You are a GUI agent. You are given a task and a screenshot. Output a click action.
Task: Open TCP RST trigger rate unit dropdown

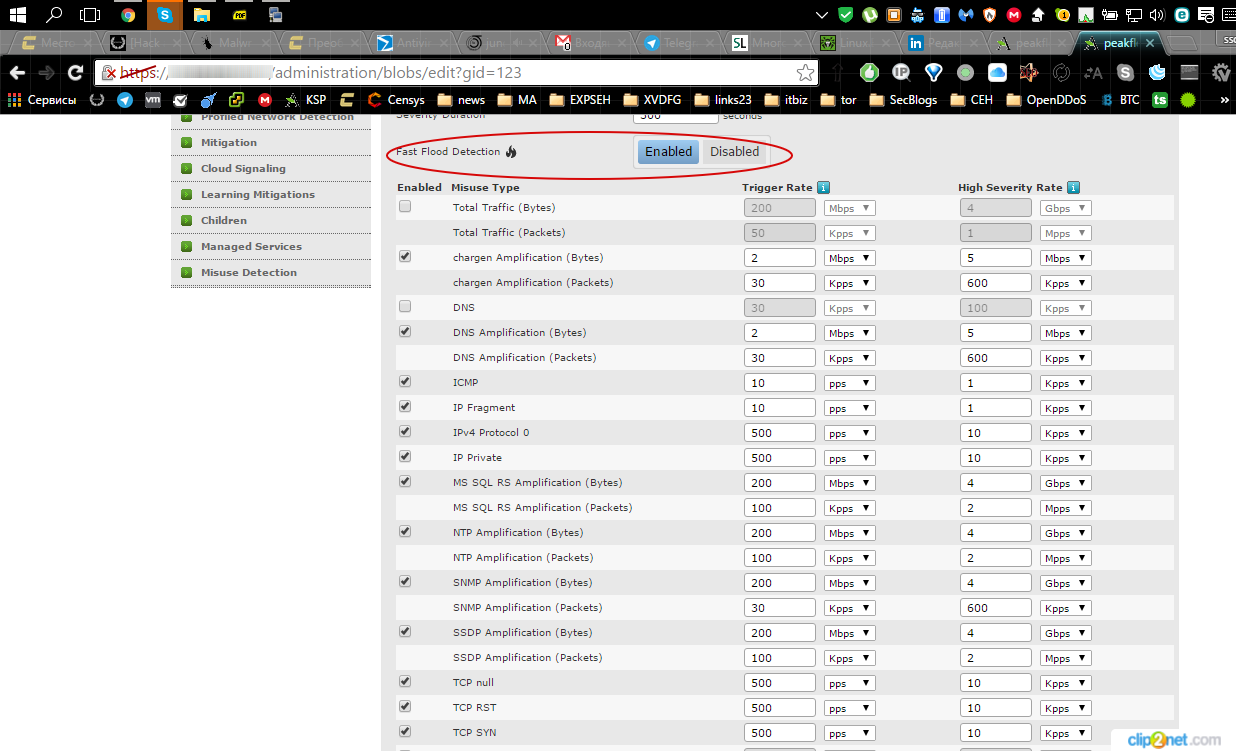pos(850,708)
